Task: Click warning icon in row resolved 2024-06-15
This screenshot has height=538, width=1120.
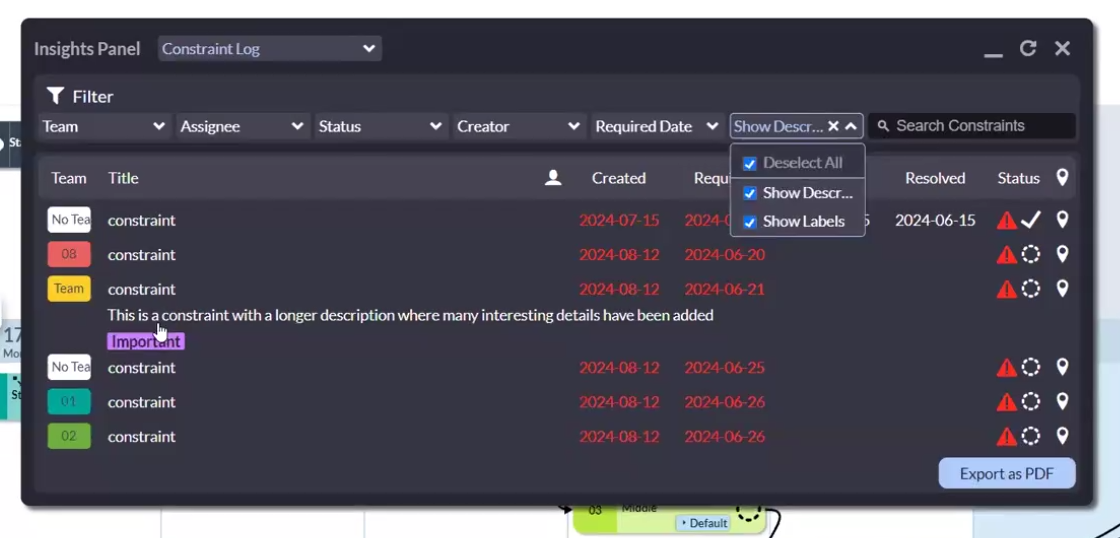Action: click(x=1006, y=220)
